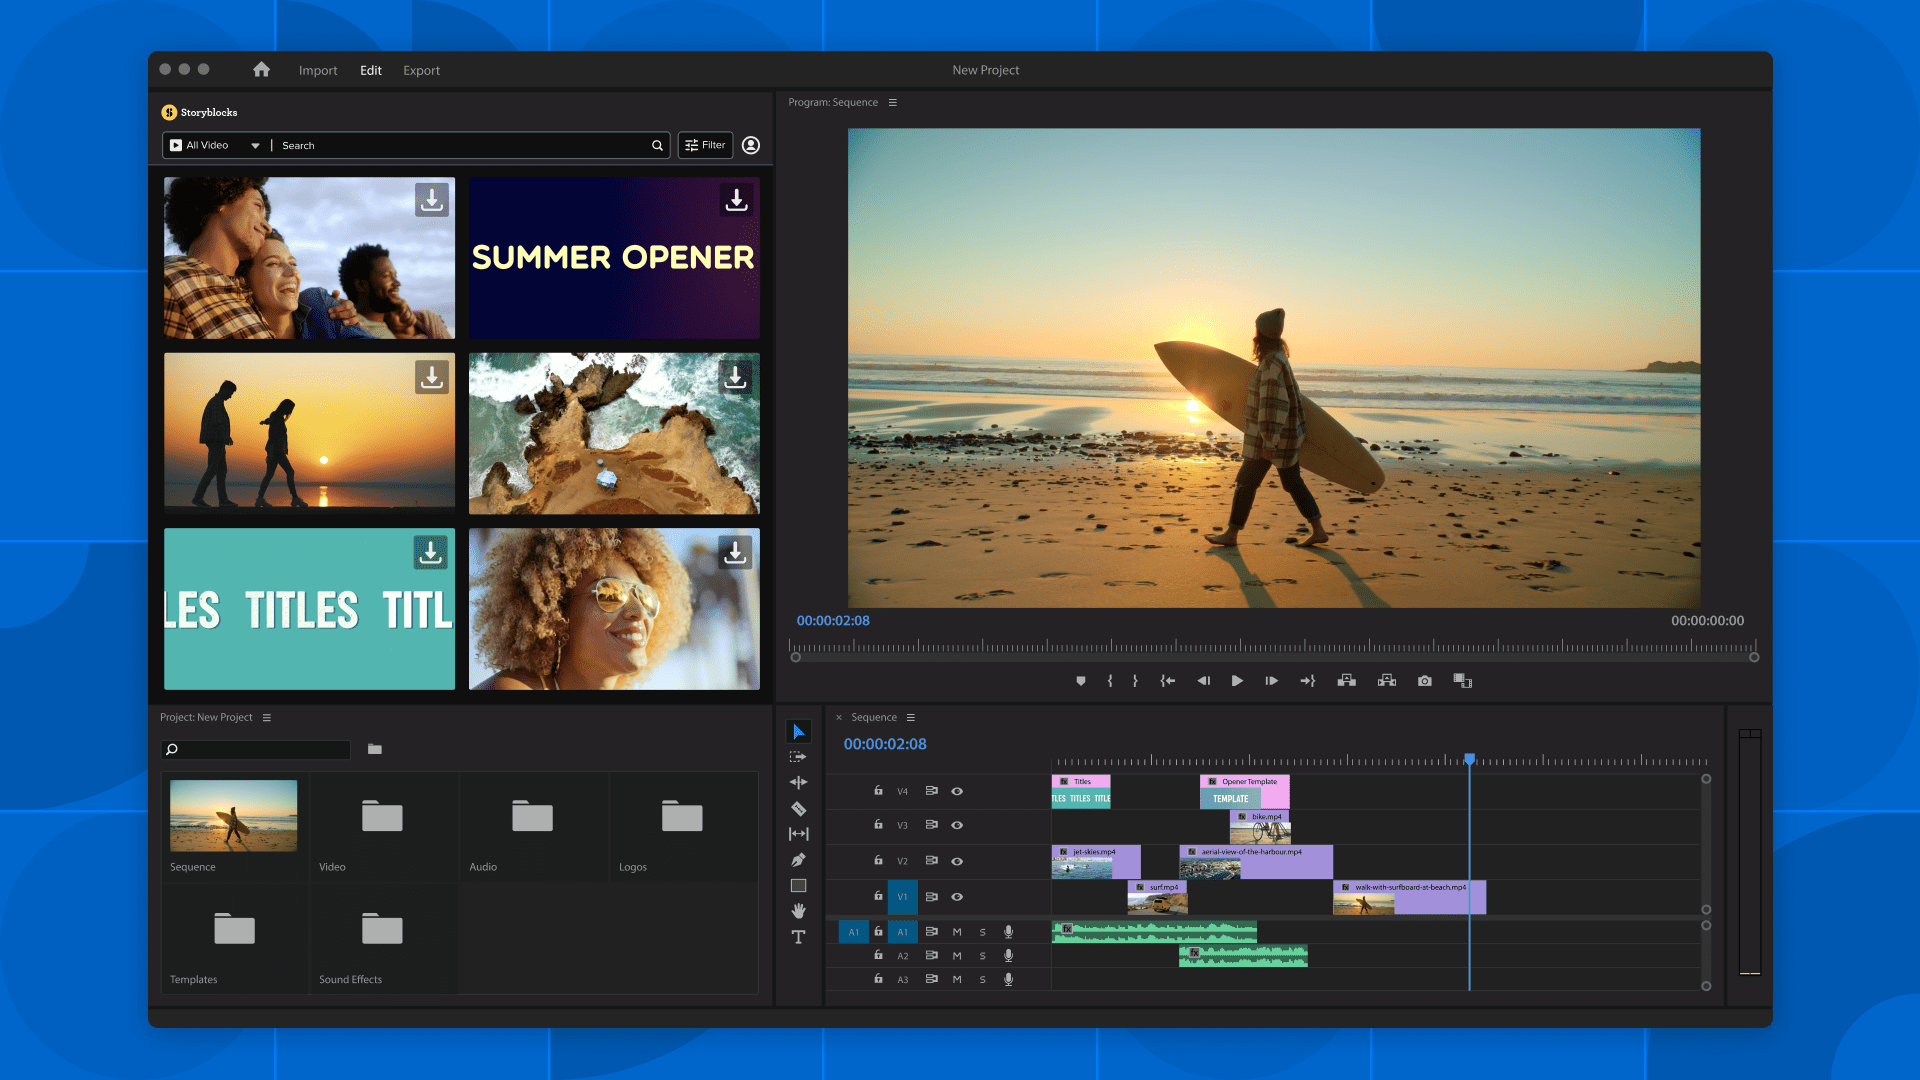
Task: Open the Program Sequence panel menu
Action: pos(893,102)
